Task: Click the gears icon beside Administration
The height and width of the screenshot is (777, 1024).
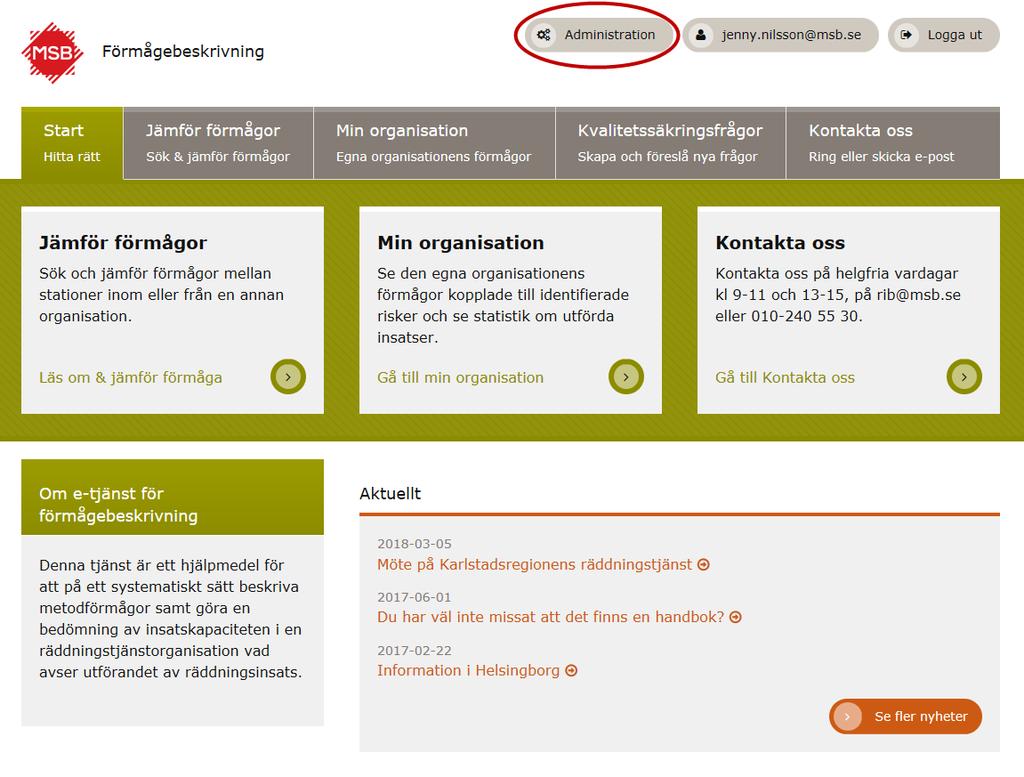Action: (x=543, y=35)
